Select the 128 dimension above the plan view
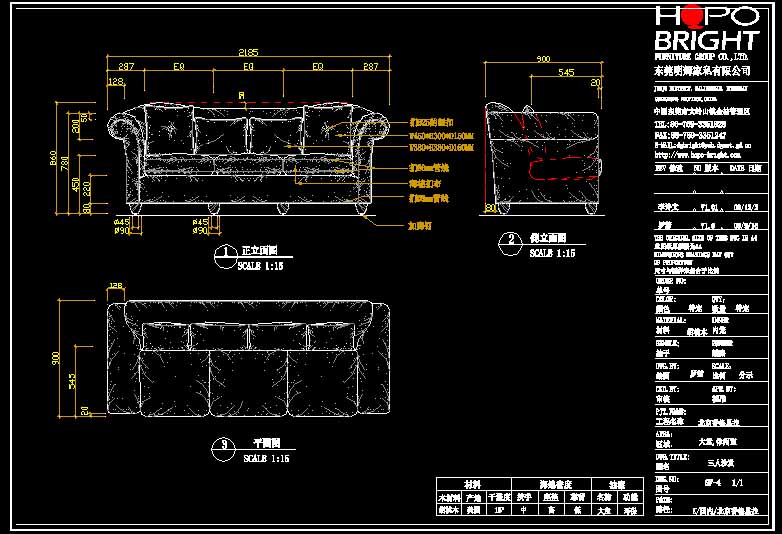The height and width of the screenshot is (534, 782). 115,286
